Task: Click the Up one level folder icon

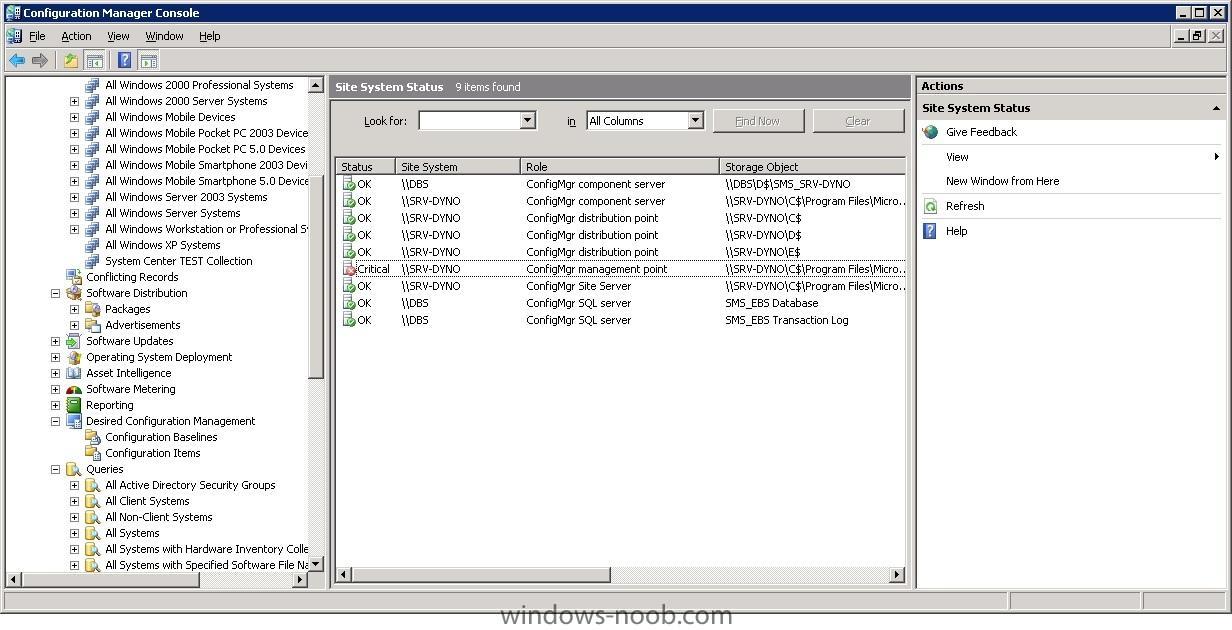Action: pyautogui.click(x=71, y=60)
